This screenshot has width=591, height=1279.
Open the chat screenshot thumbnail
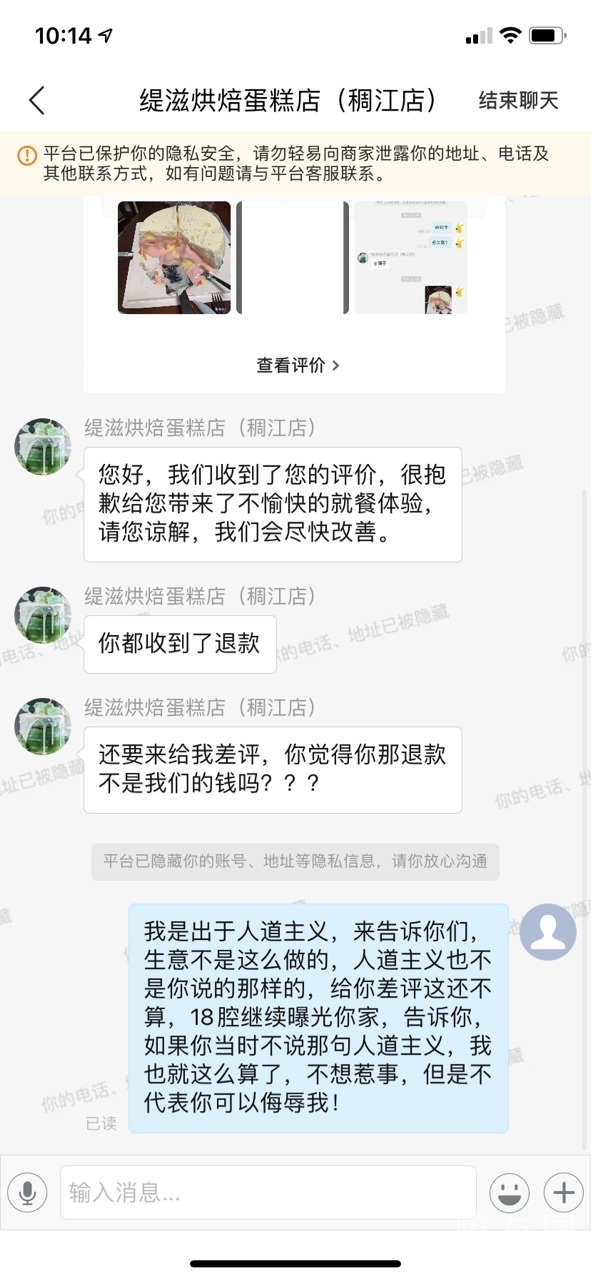click(x=411, y=258)
